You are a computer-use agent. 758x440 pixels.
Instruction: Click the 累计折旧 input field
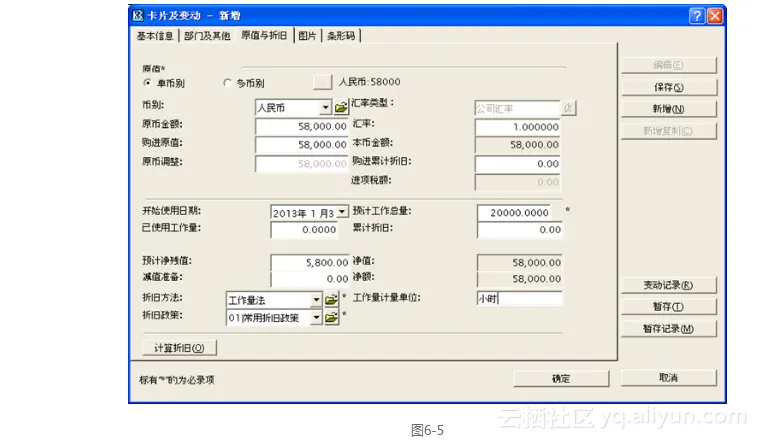[520, 230]
